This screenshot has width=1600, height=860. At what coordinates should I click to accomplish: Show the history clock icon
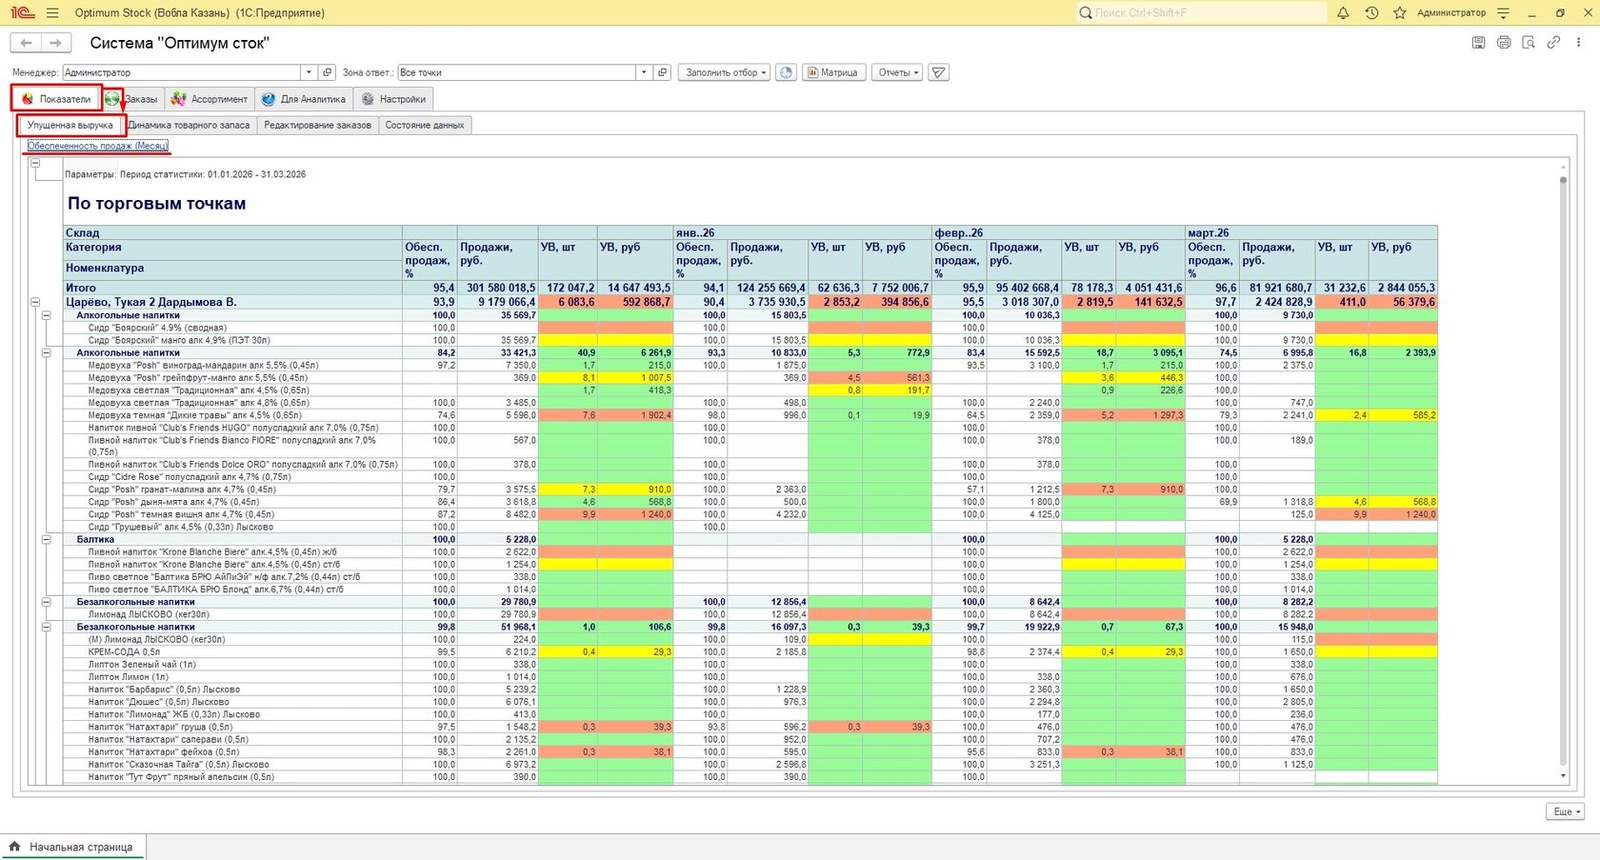pyautogui.click(x=1371, y=13)
